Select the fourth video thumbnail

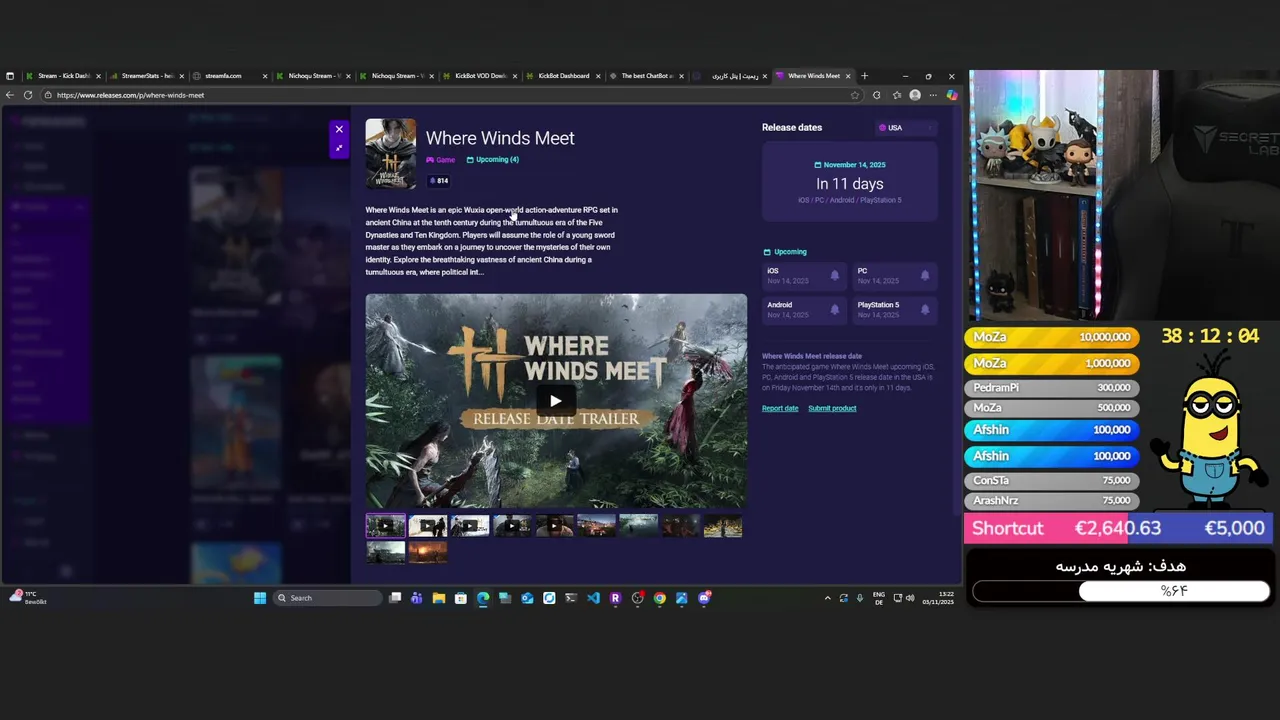512,526
